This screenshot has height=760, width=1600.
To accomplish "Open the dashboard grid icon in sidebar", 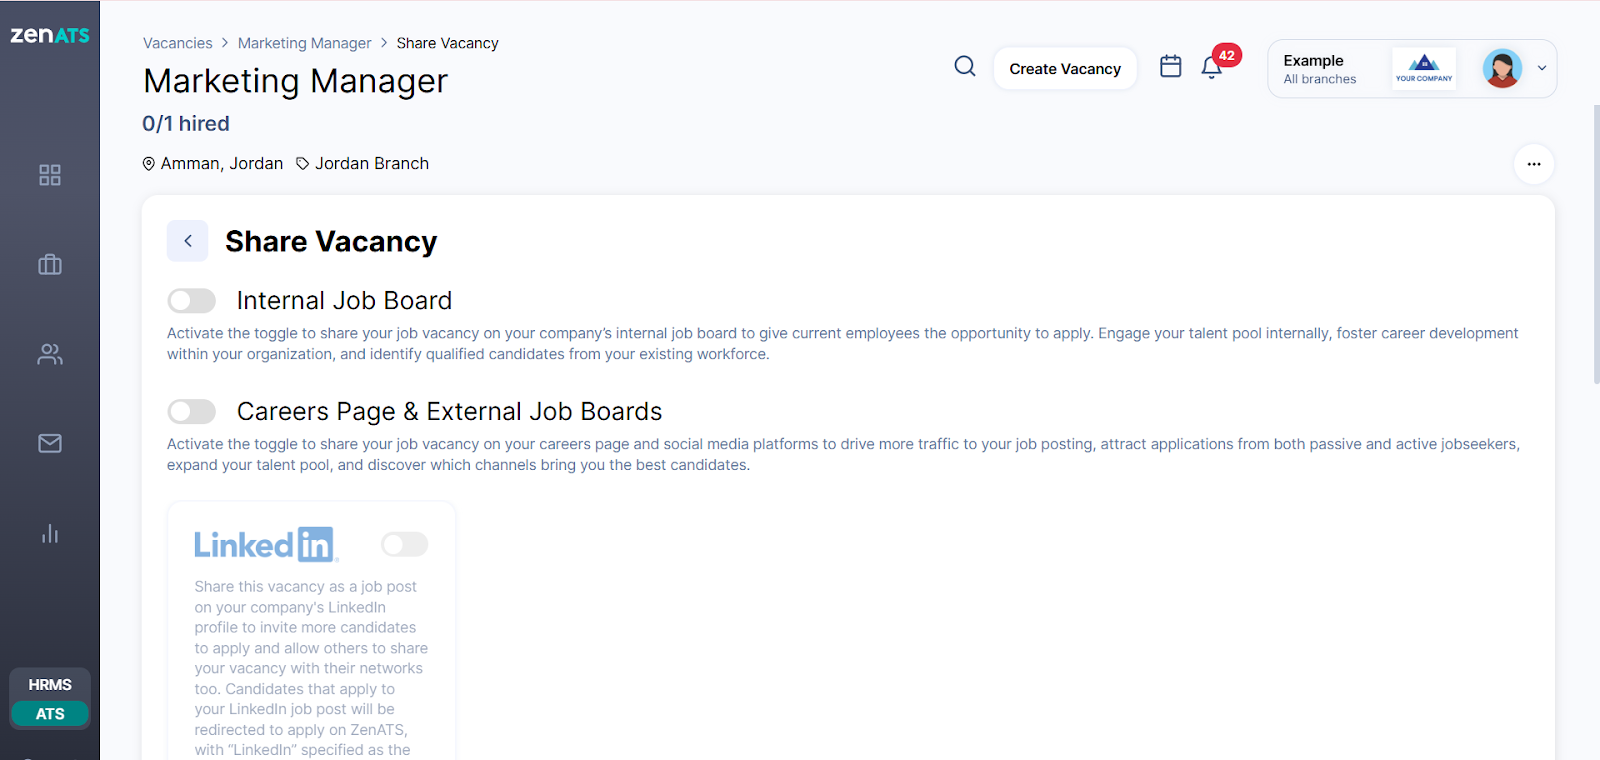I will 50,175.
